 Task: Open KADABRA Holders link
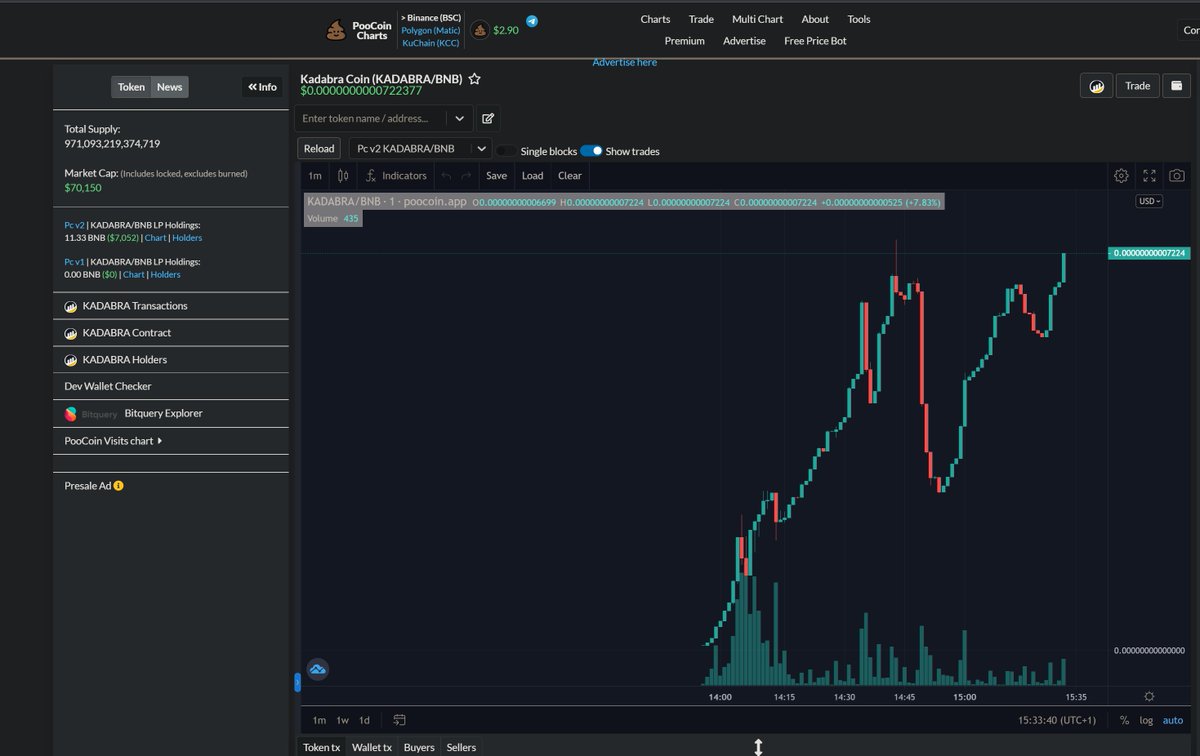pyautogui.click(x=125, y=360)
